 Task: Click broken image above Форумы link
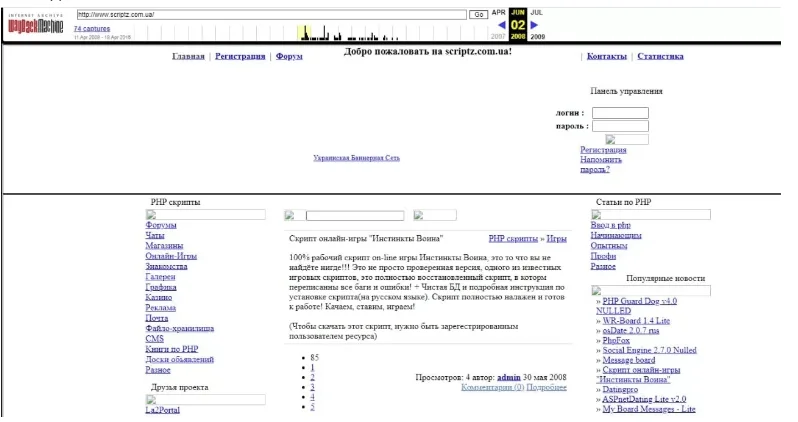pyautogui.click(x=205, y=214)
